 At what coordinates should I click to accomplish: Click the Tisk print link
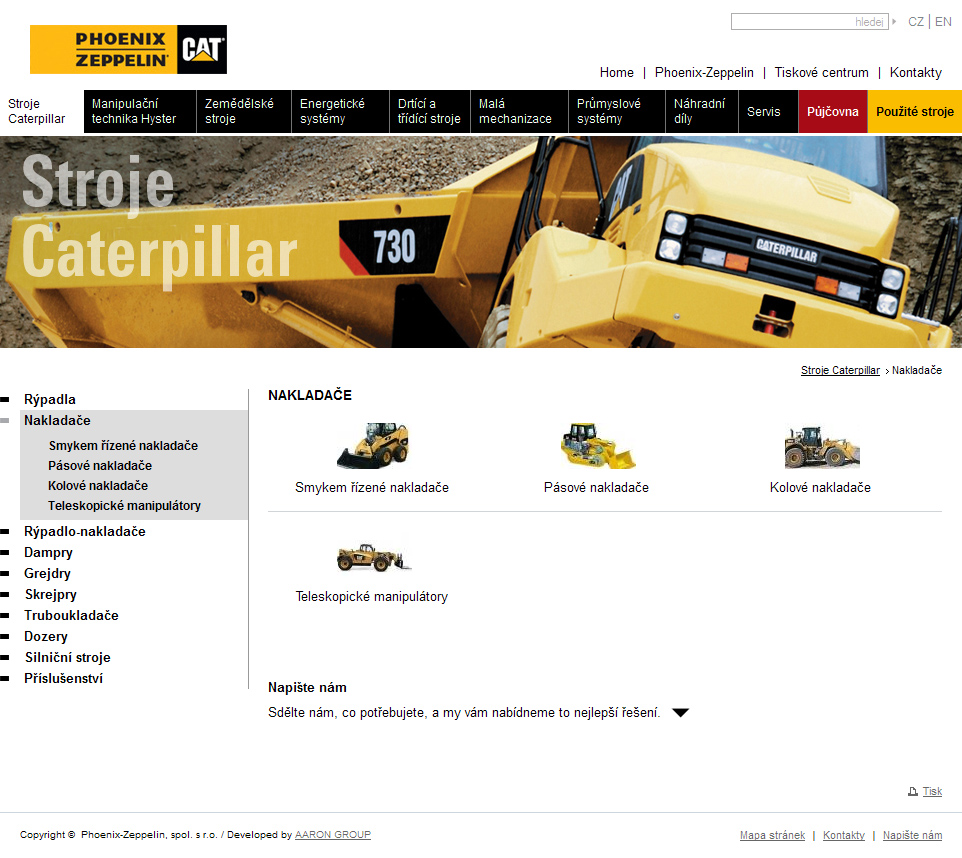(x=933, y=792)
